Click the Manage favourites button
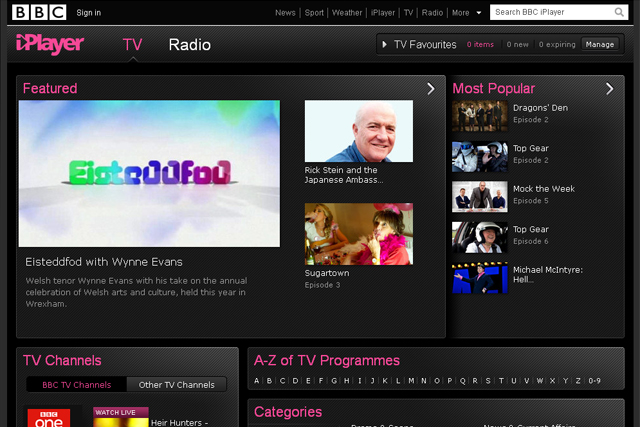The width and height of the screenshot is (640, 427). tap(600, 44)
